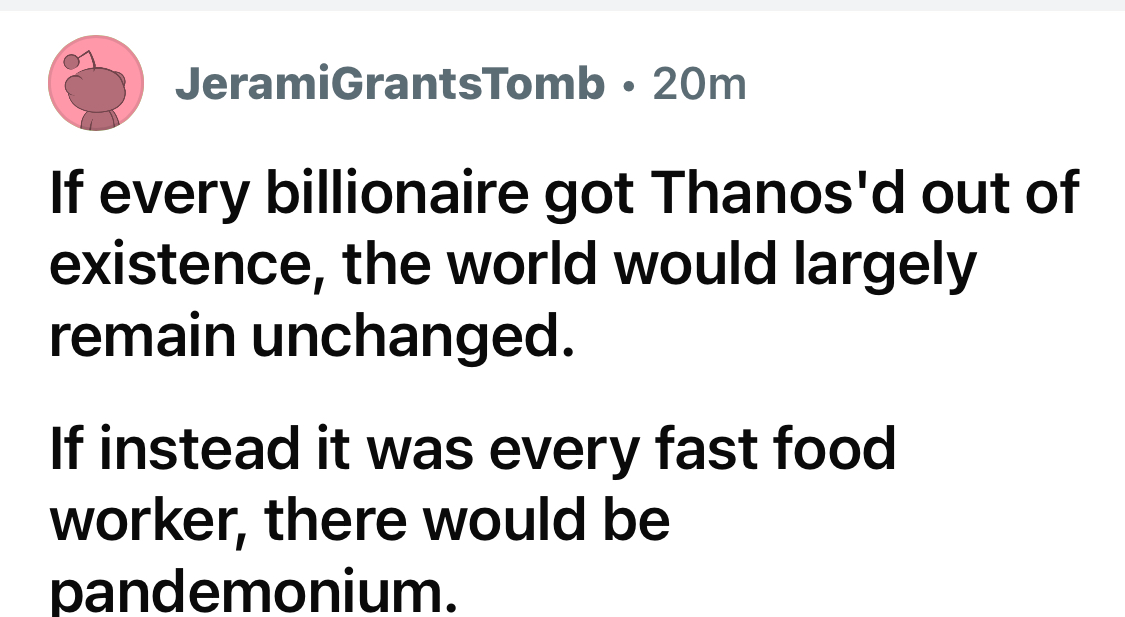Click the dot separator before the timestamp
This screenshot has width=1125, height=617.
coord(627,86)
